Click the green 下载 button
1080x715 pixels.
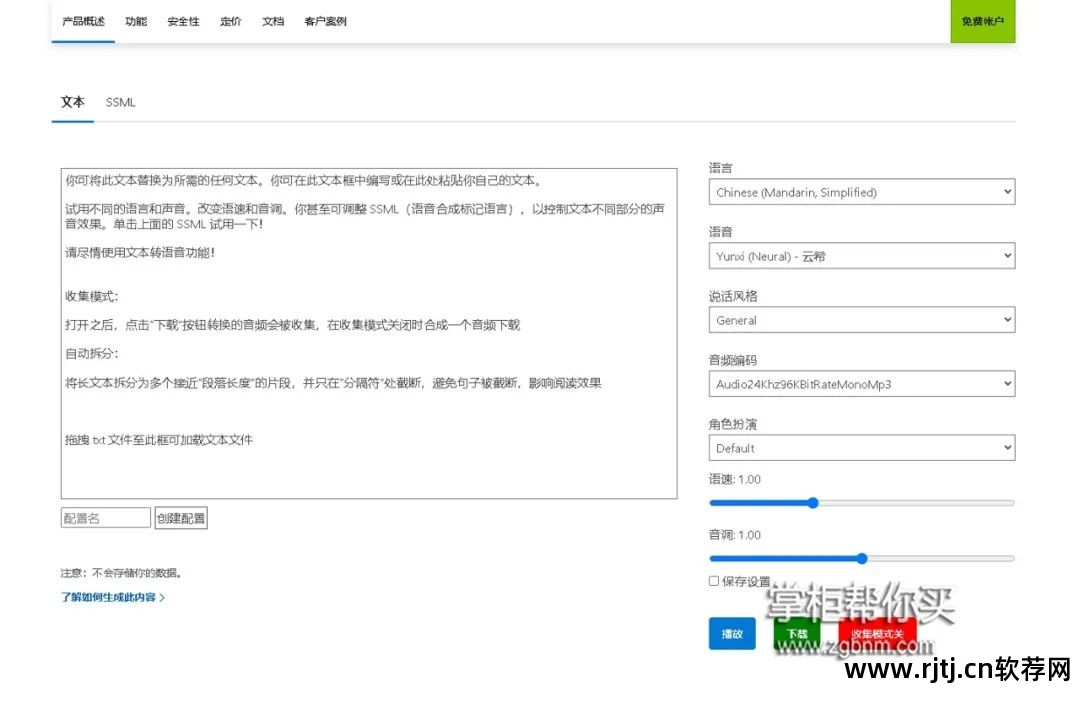coord(797,634)
